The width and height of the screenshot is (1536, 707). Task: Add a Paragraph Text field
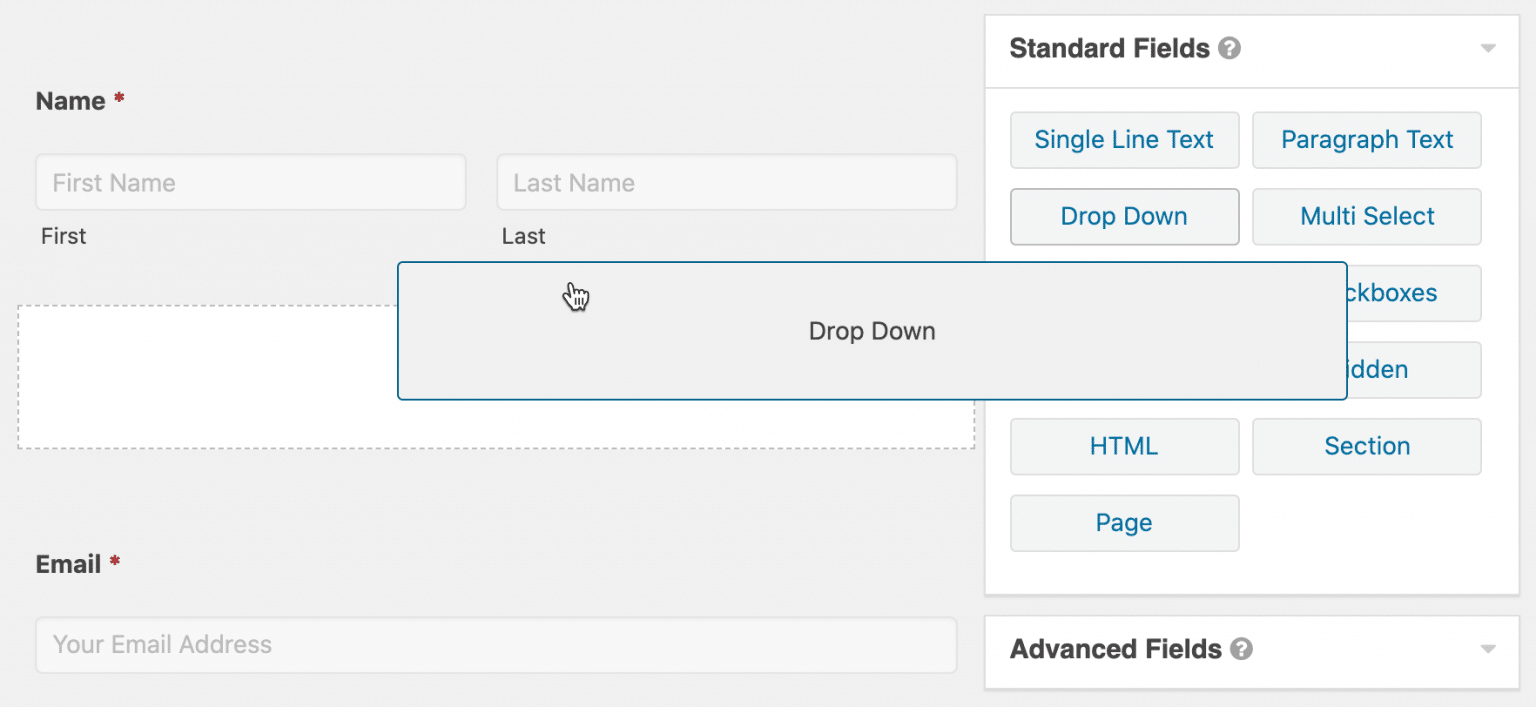coord(1367,140)
